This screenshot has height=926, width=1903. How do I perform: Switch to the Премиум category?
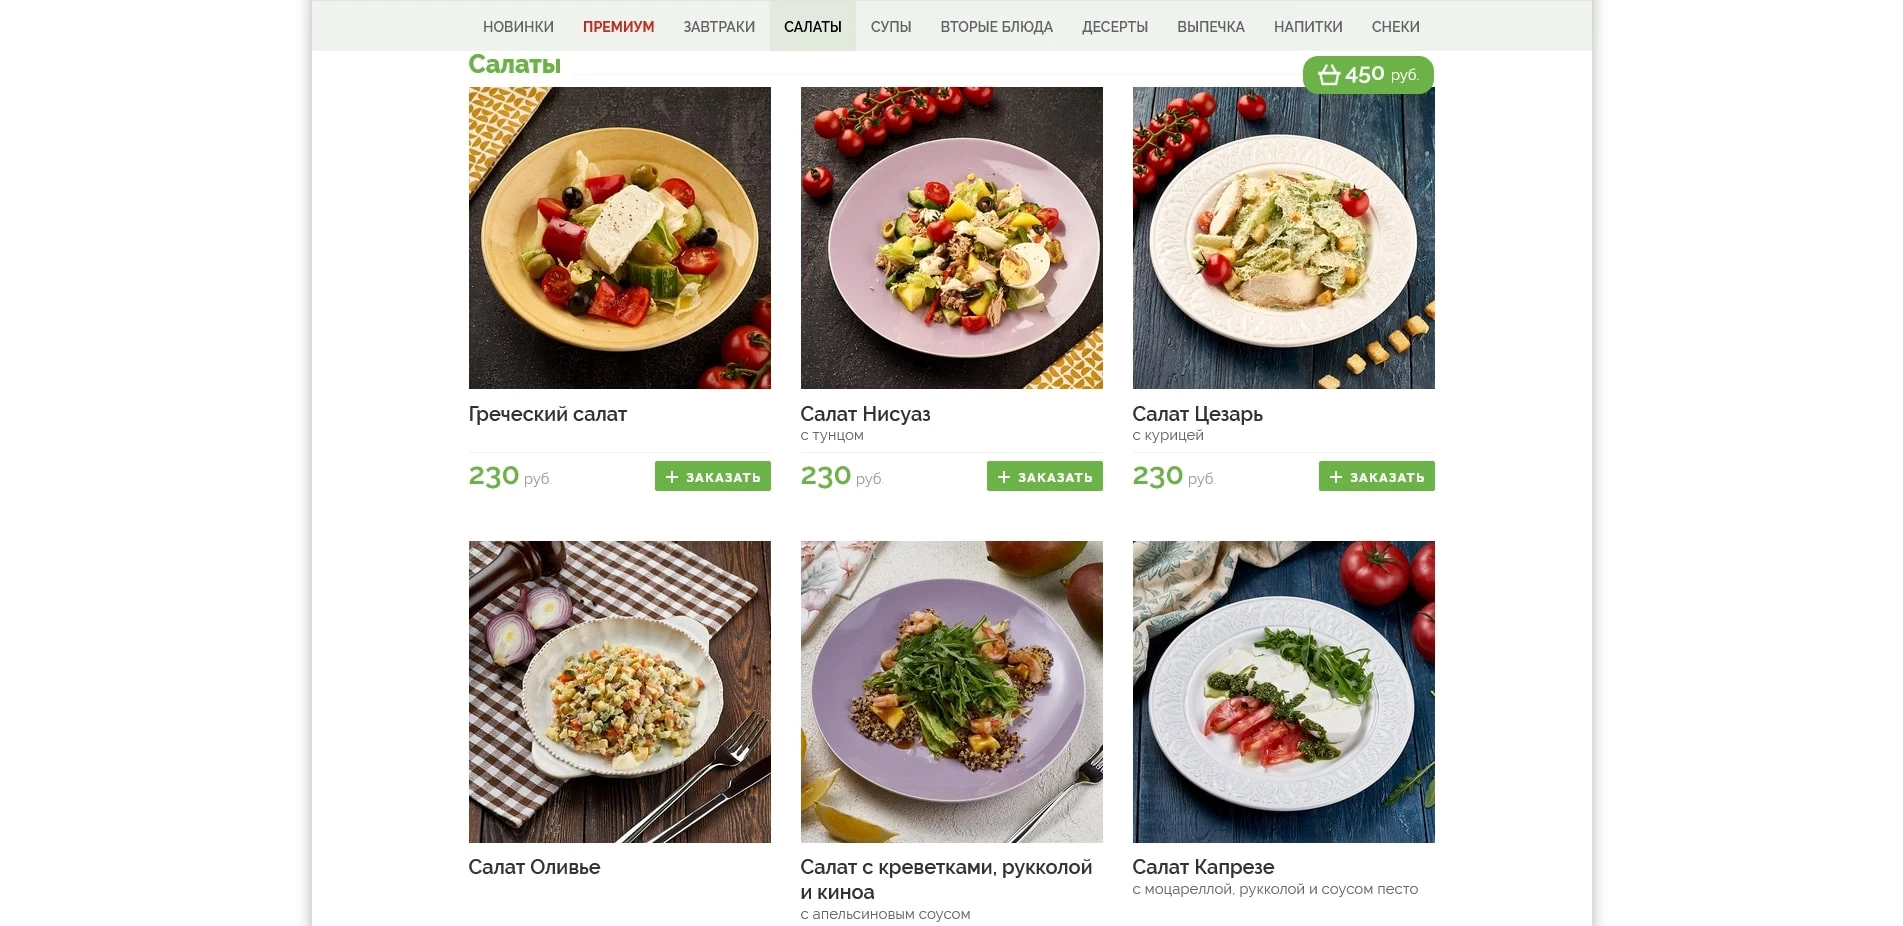tap(618, 27)
